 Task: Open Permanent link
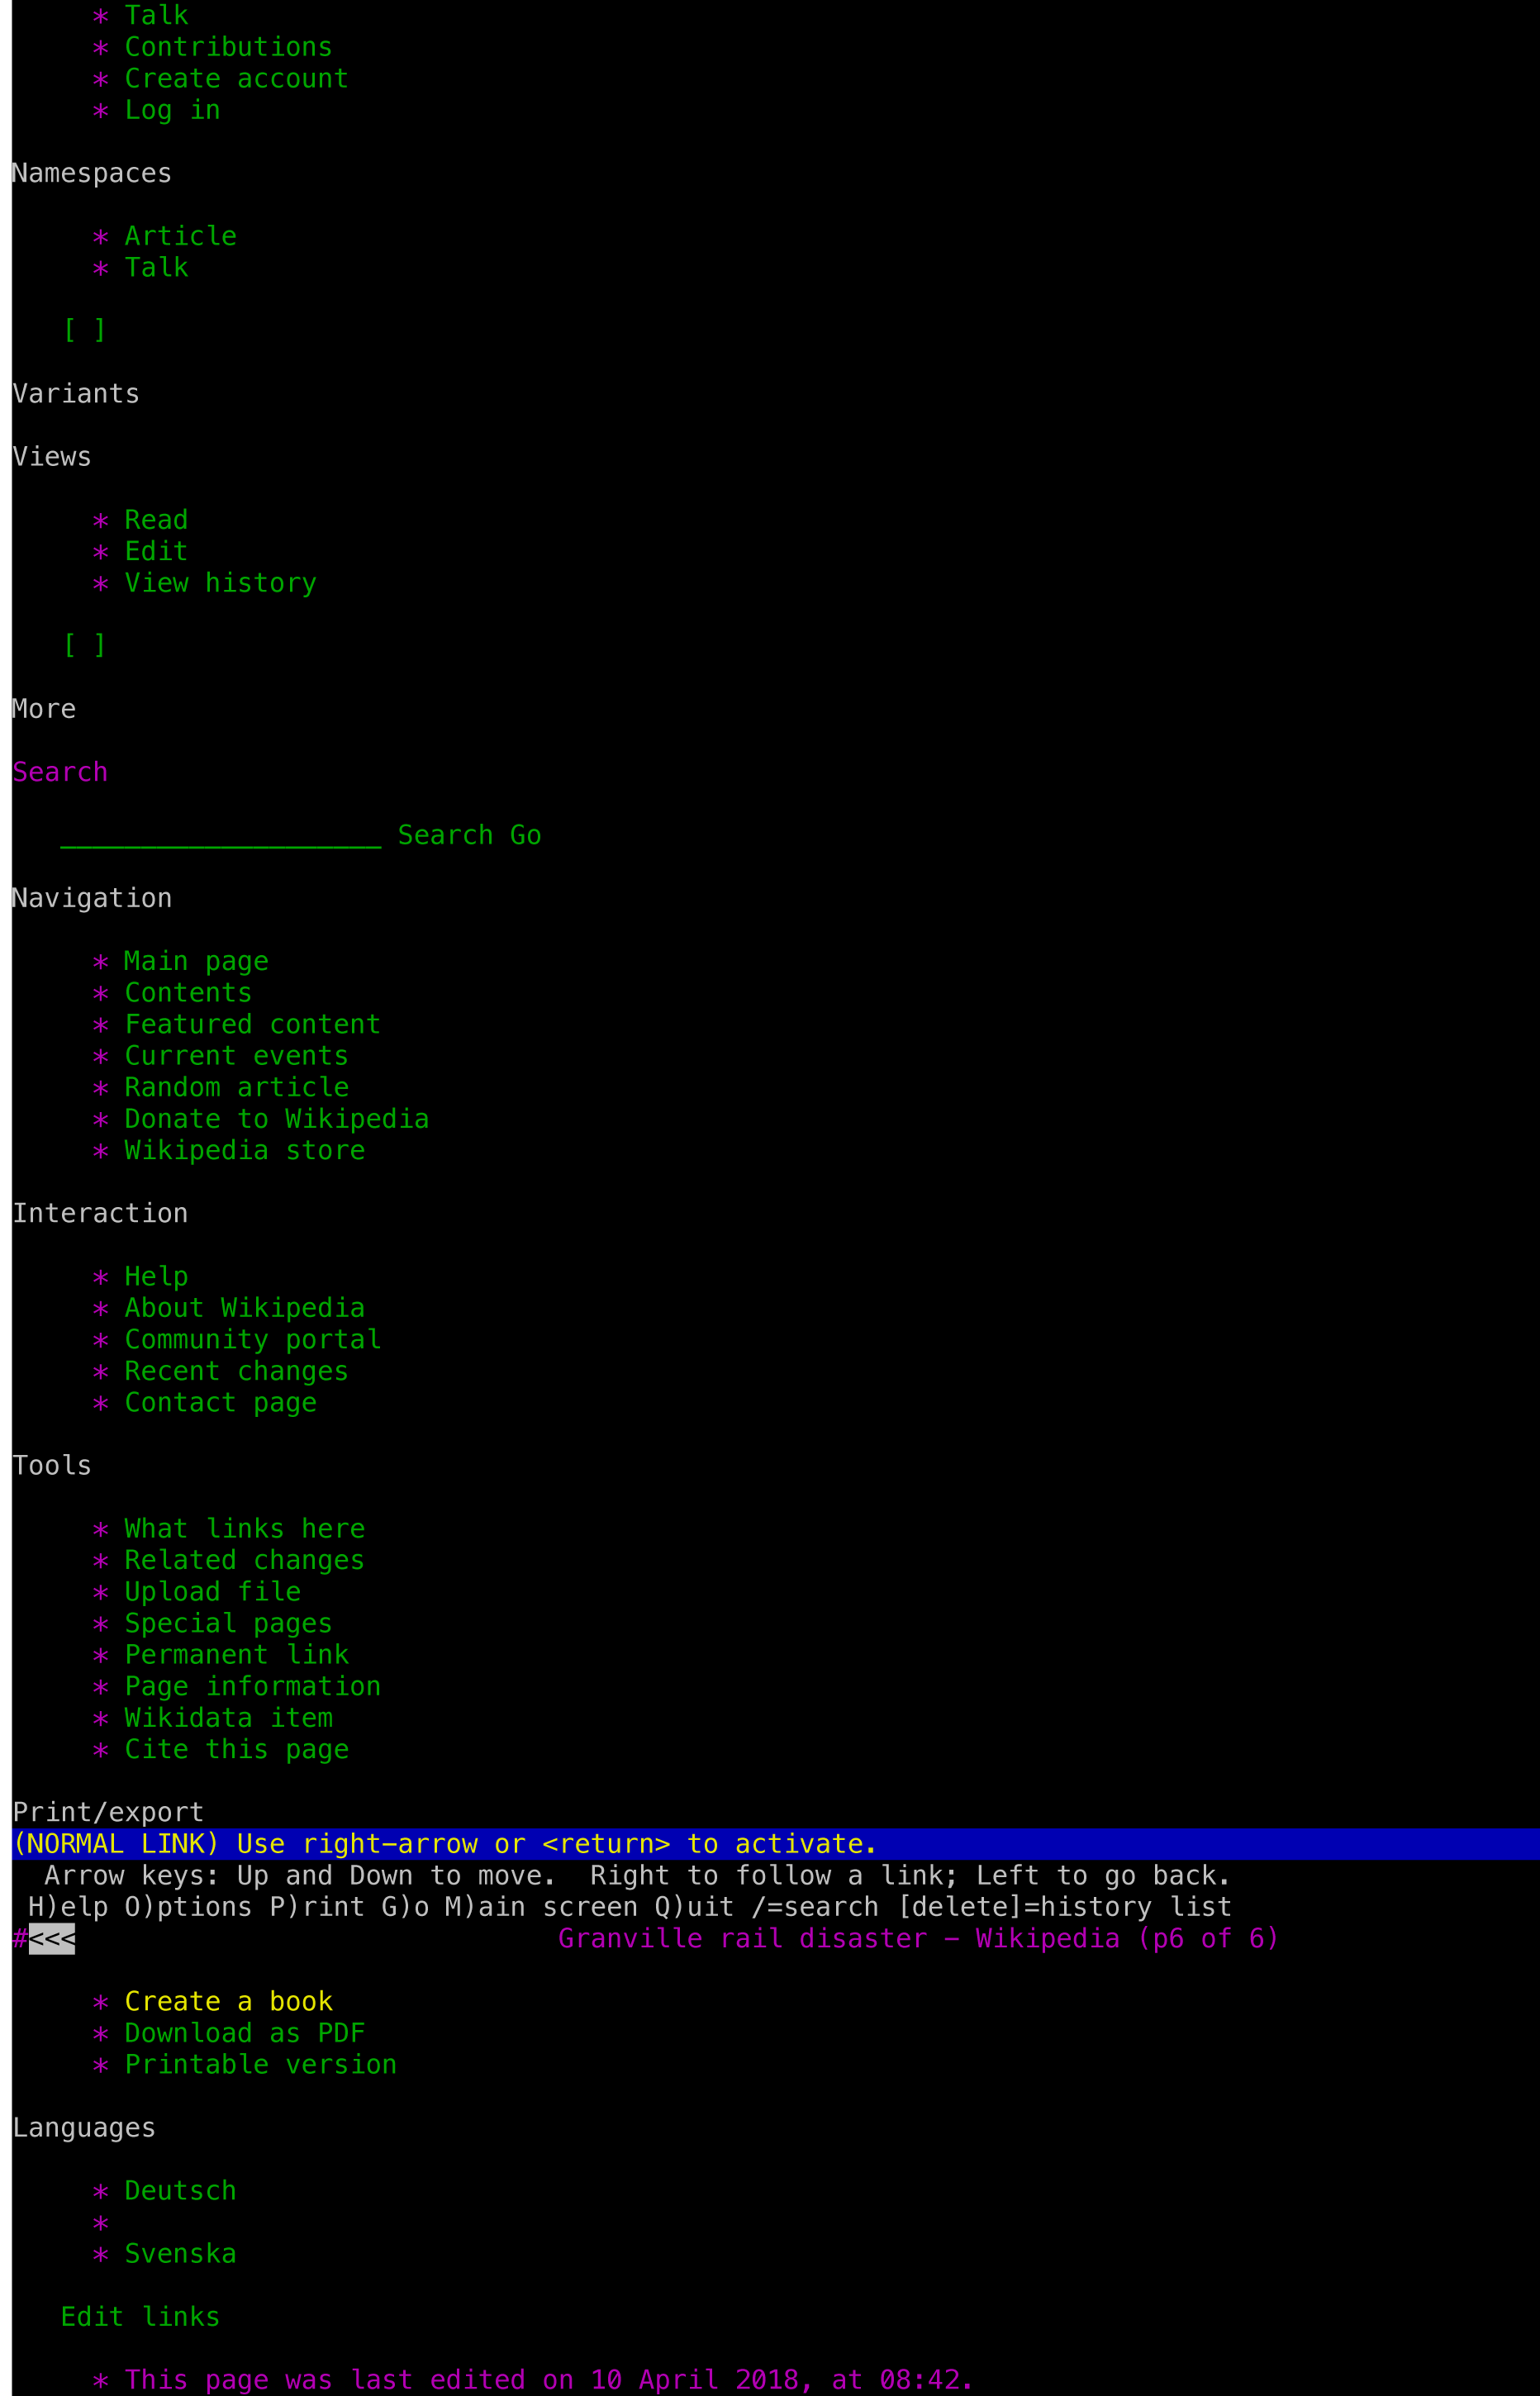pos(236,1655)
